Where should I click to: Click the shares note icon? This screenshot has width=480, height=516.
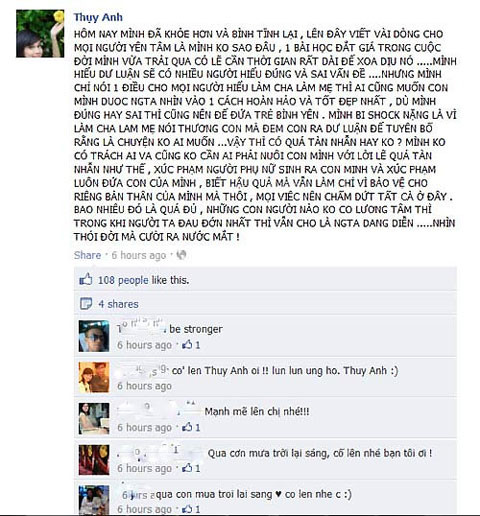tap(86, 304)
